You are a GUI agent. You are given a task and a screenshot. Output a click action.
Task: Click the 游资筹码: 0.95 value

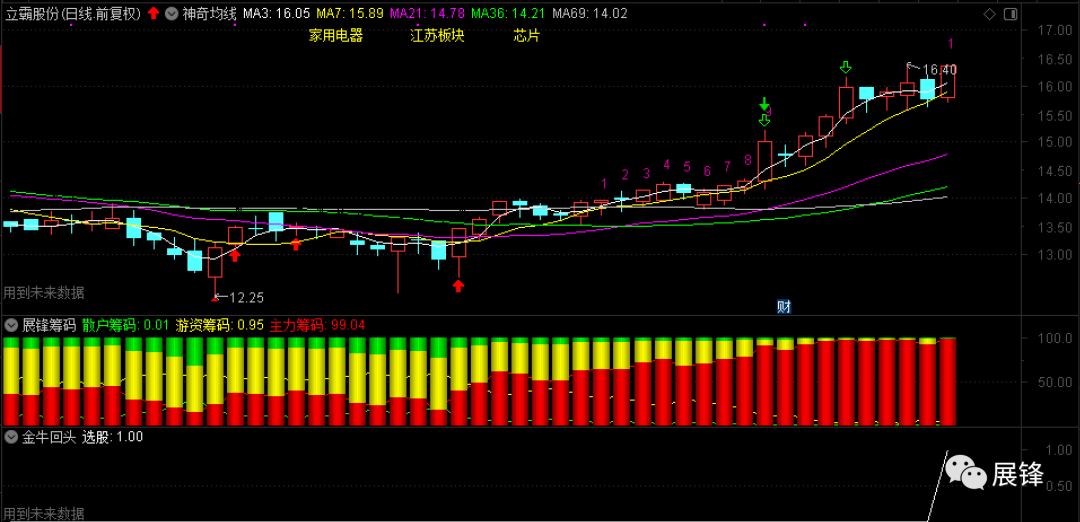point(220,324)
